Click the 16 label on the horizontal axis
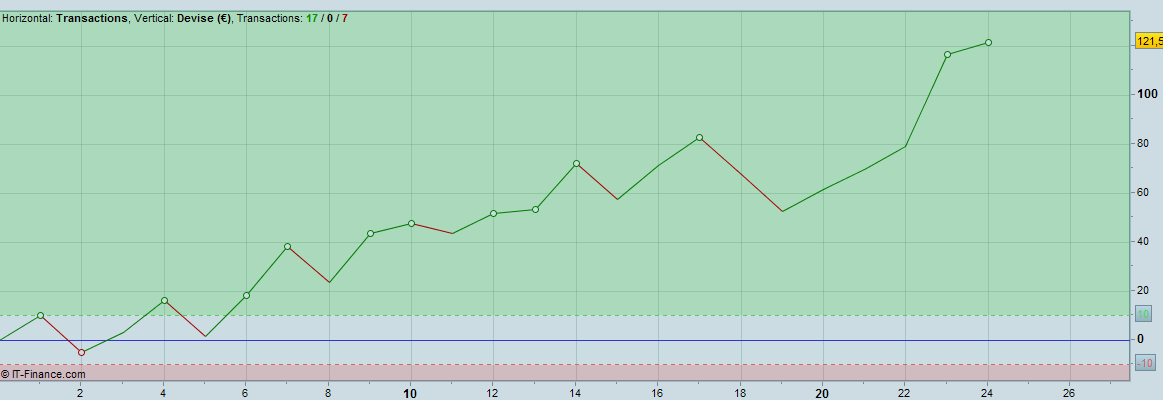This screenshot has height=400, width=1163. [657, 393]
